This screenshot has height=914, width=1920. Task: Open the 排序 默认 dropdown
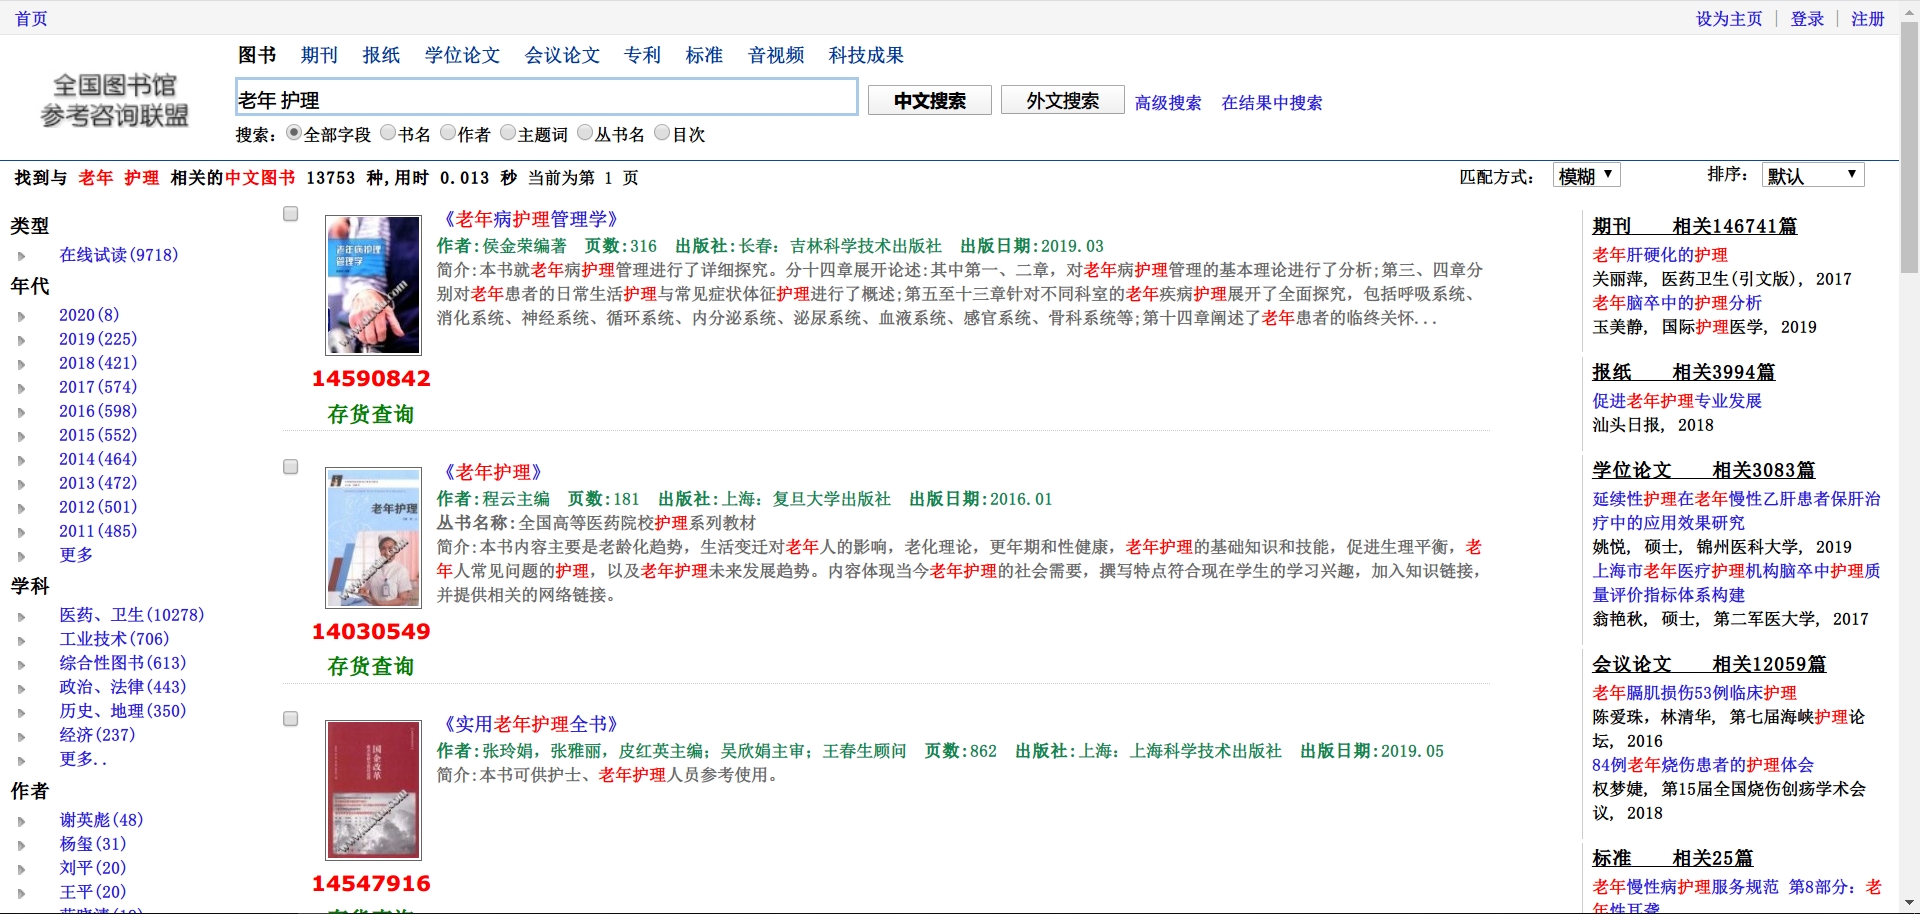pos(1812,175)
